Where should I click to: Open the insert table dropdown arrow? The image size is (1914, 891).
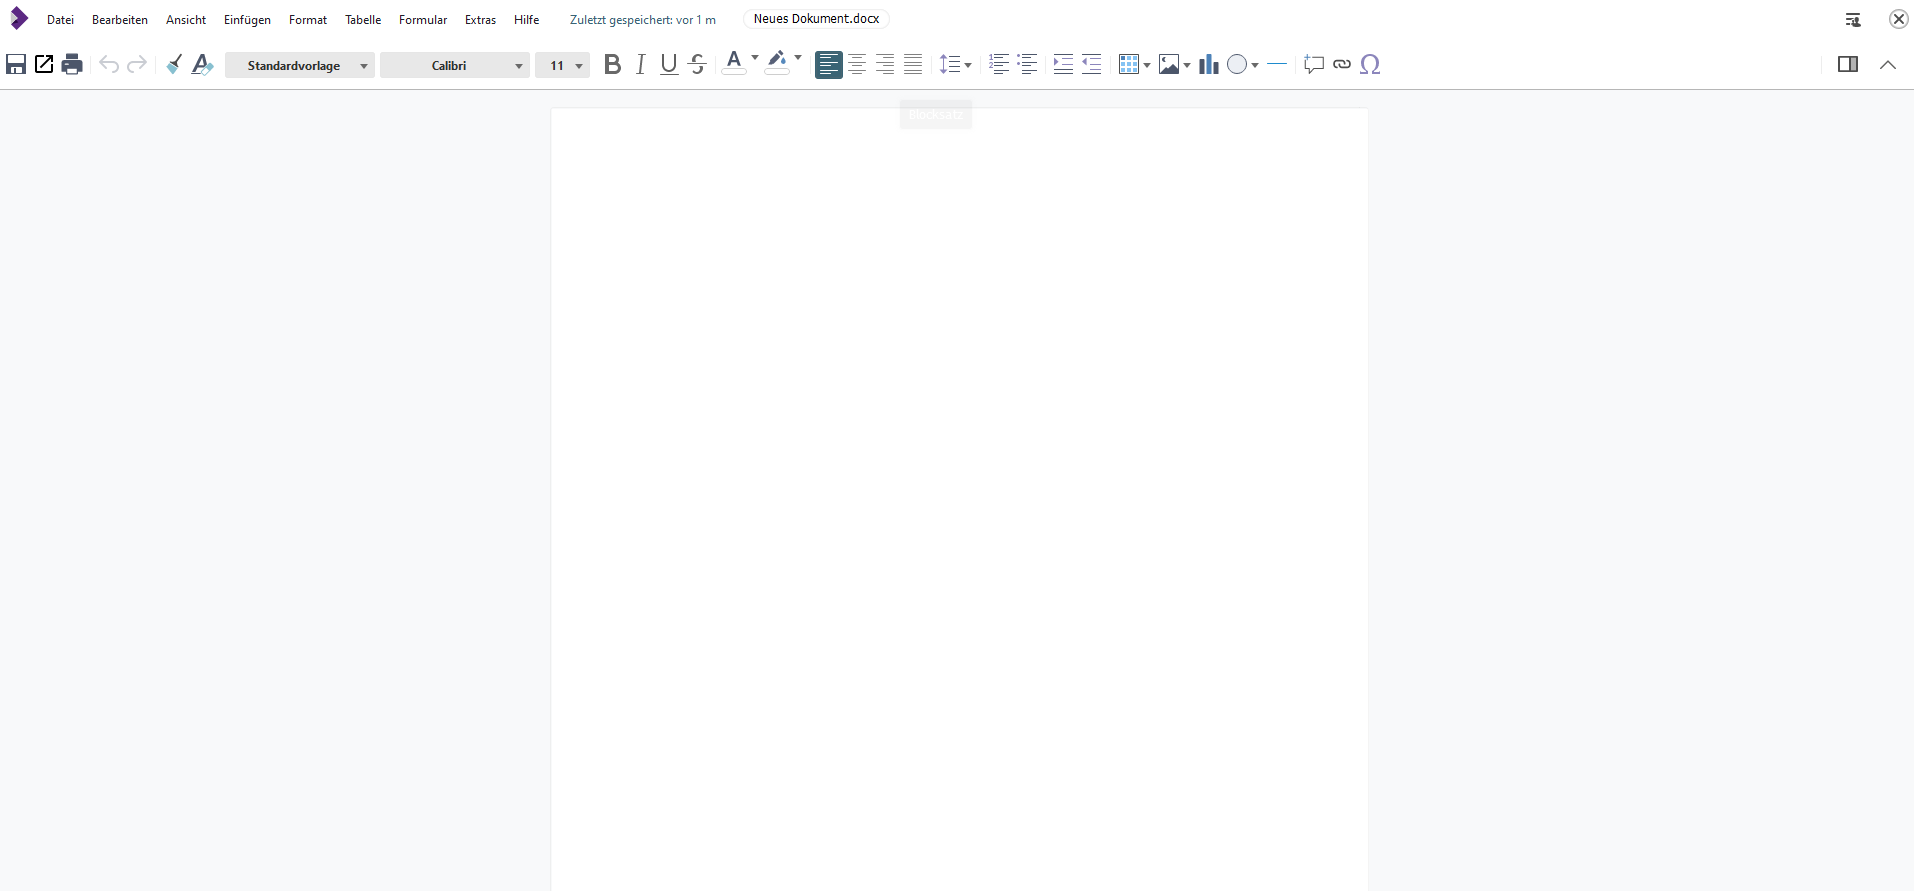click(1147, 66)
